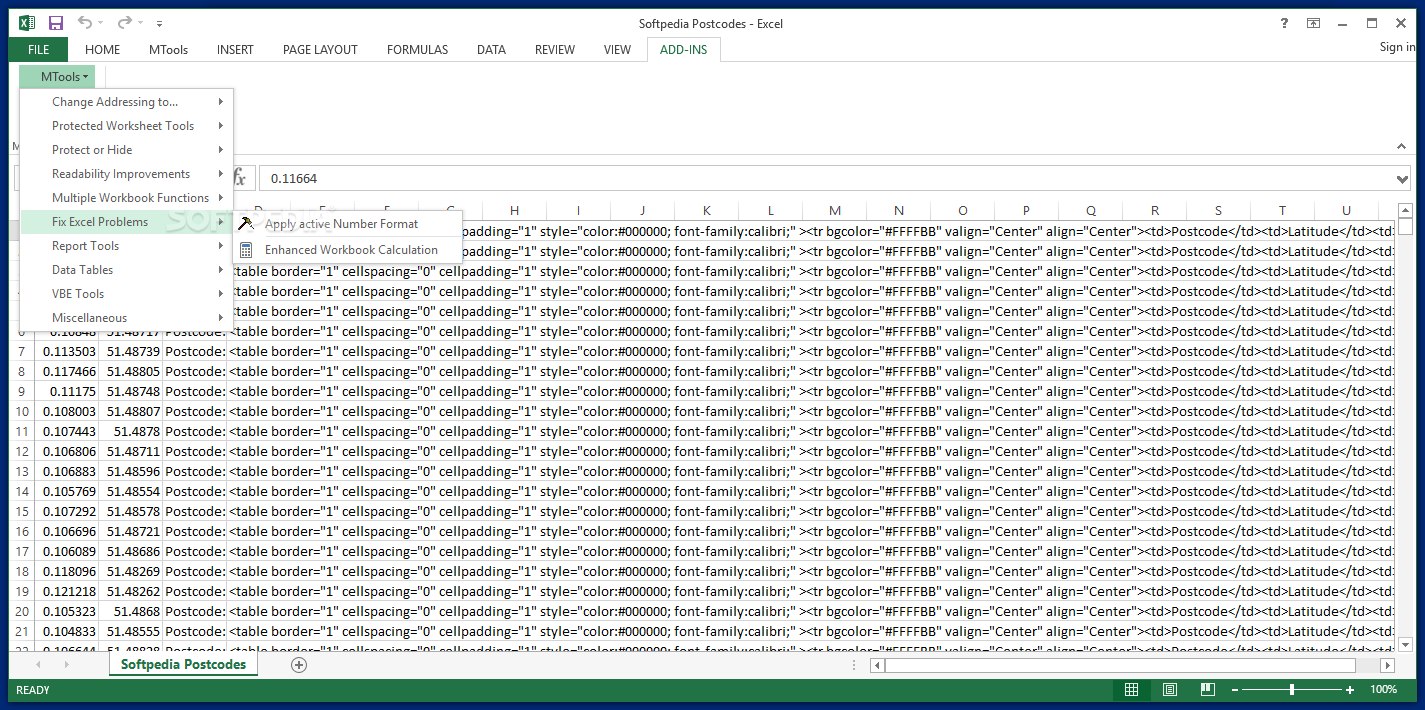Select the ADD-INS ribbon tab
The image size is (1425, 710).
(683, 49)
